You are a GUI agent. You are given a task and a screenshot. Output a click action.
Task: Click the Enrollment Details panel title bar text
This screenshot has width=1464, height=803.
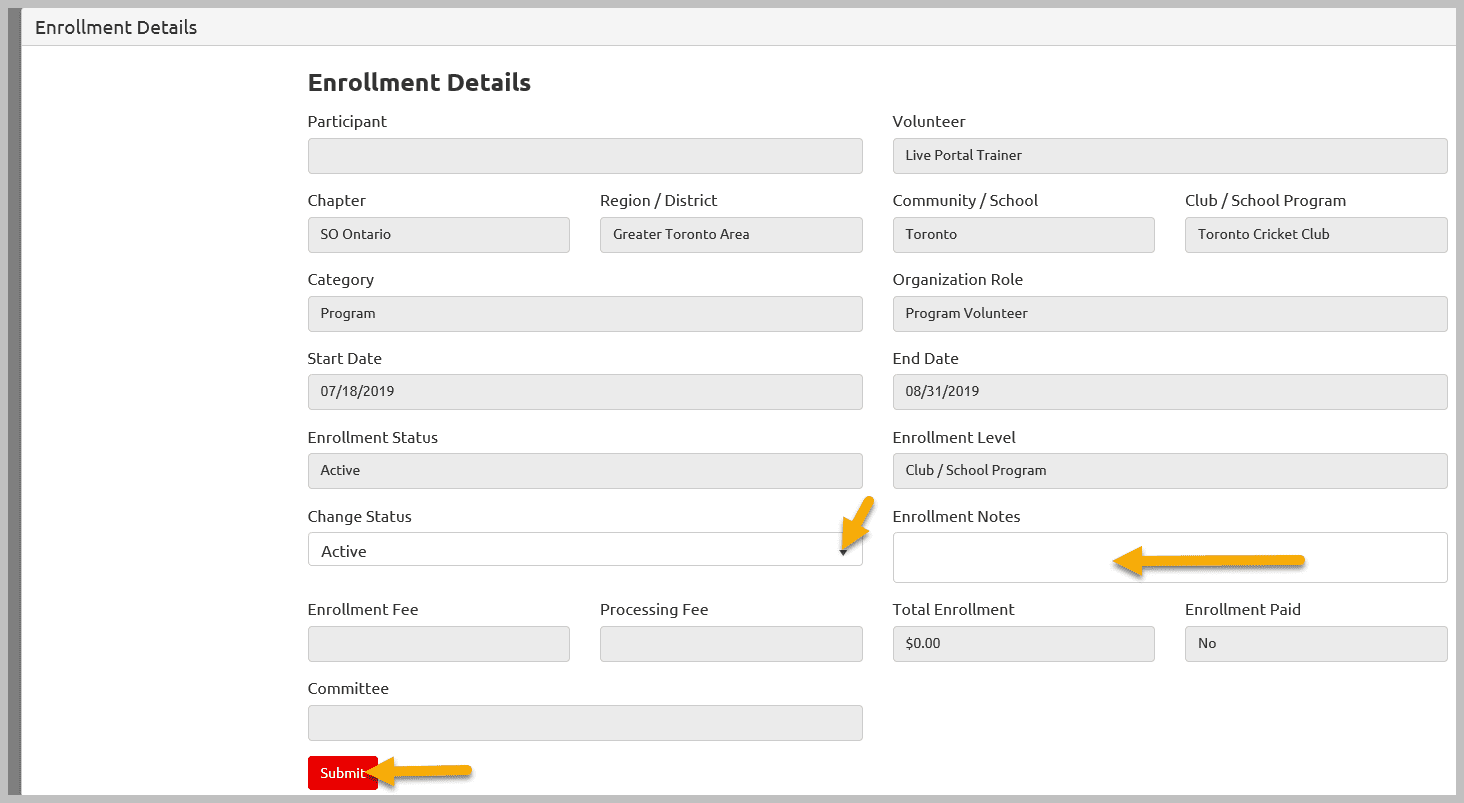coord(116,28)
